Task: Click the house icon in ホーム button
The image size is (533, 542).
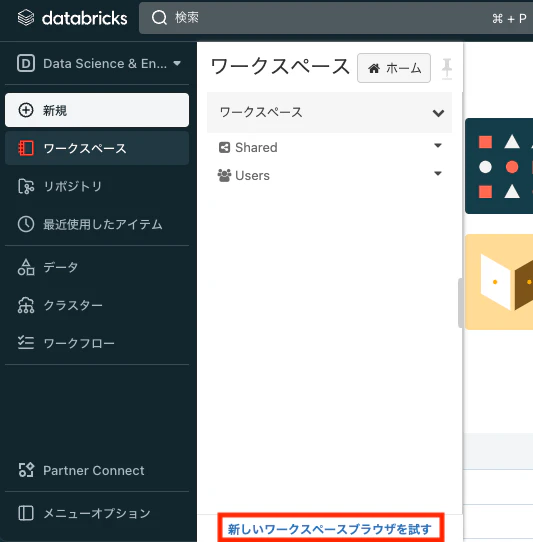Action: (374, 68)
